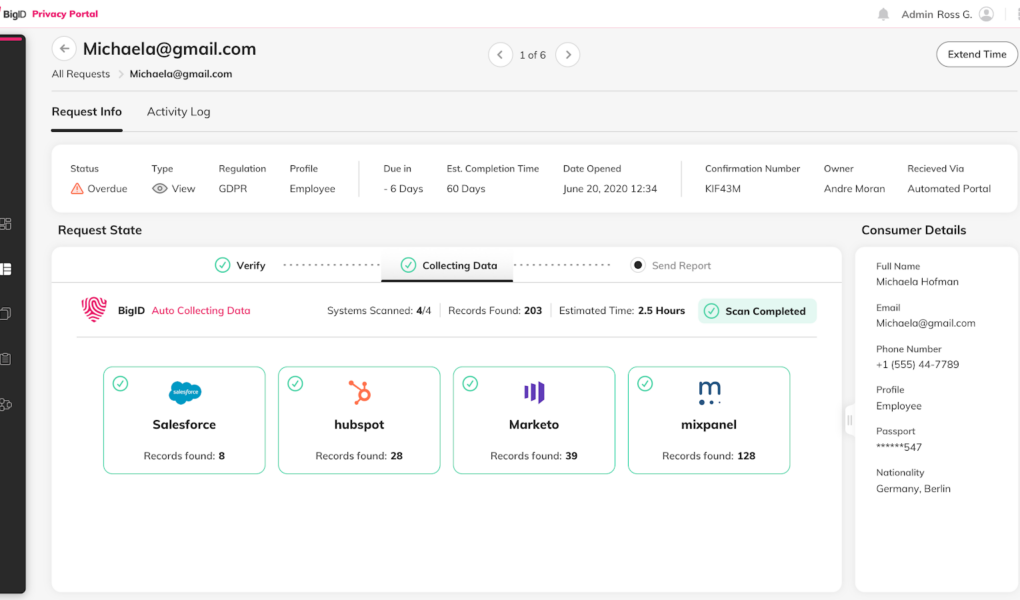Open the notifications bell

pos(883,14)
